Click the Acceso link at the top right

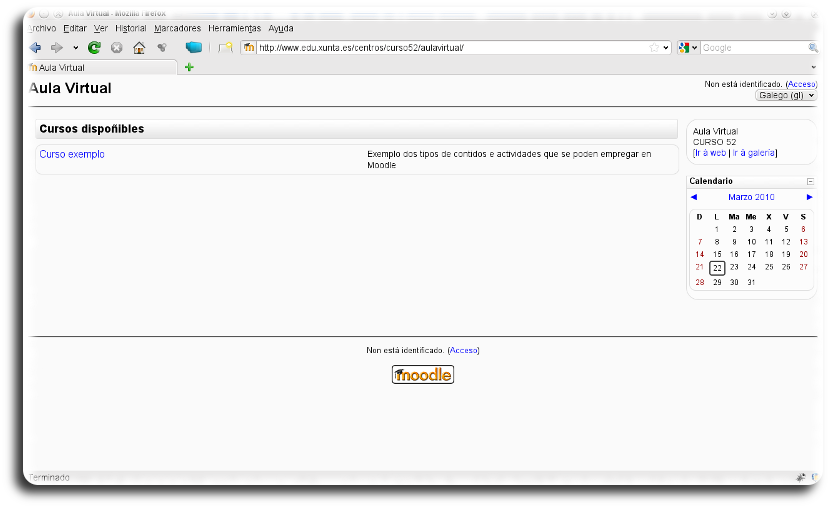802,85
